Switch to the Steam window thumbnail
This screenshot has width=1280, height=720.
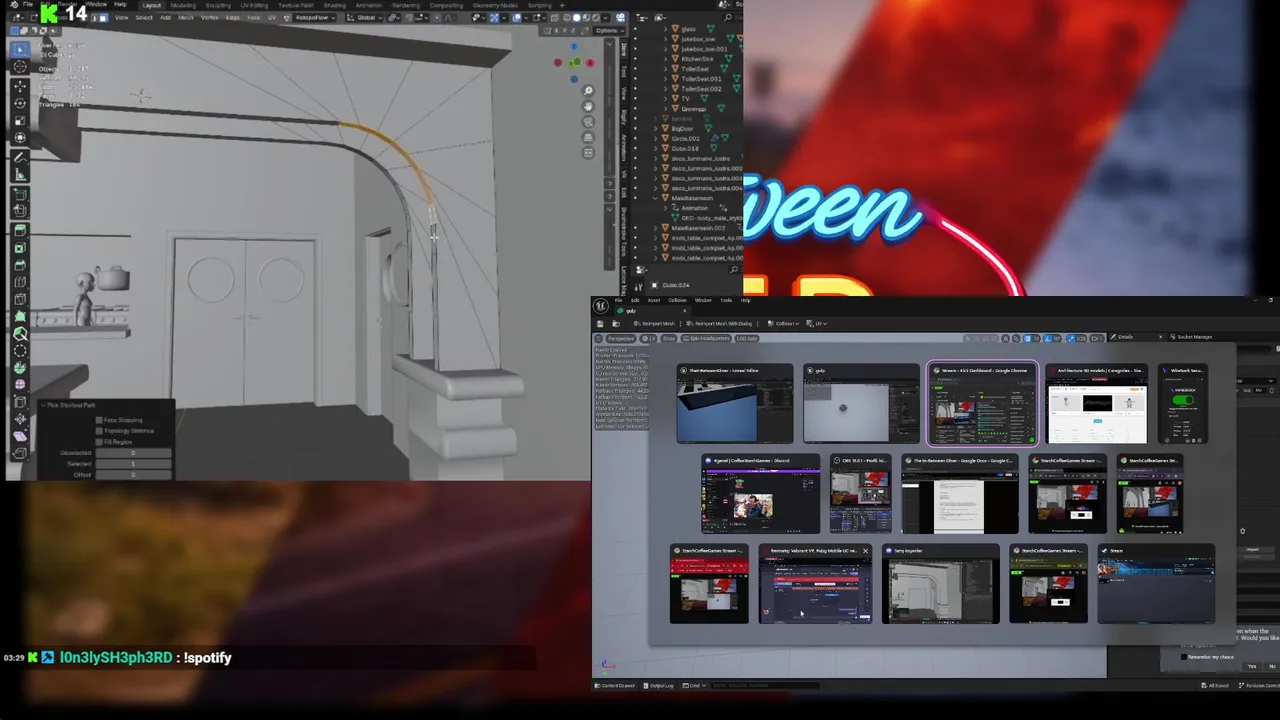click(1157, 584)
